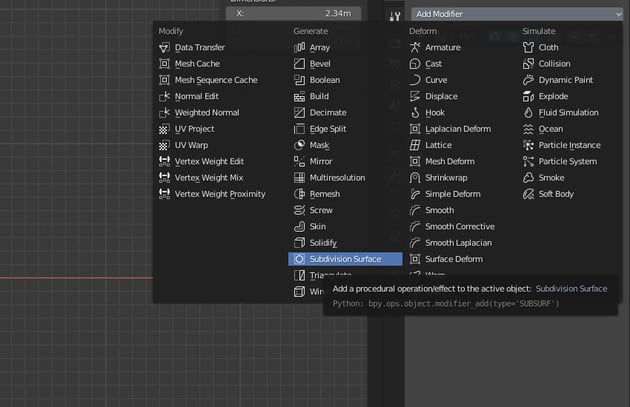Select Subdivision Surface from the menu

pos(344,259)
